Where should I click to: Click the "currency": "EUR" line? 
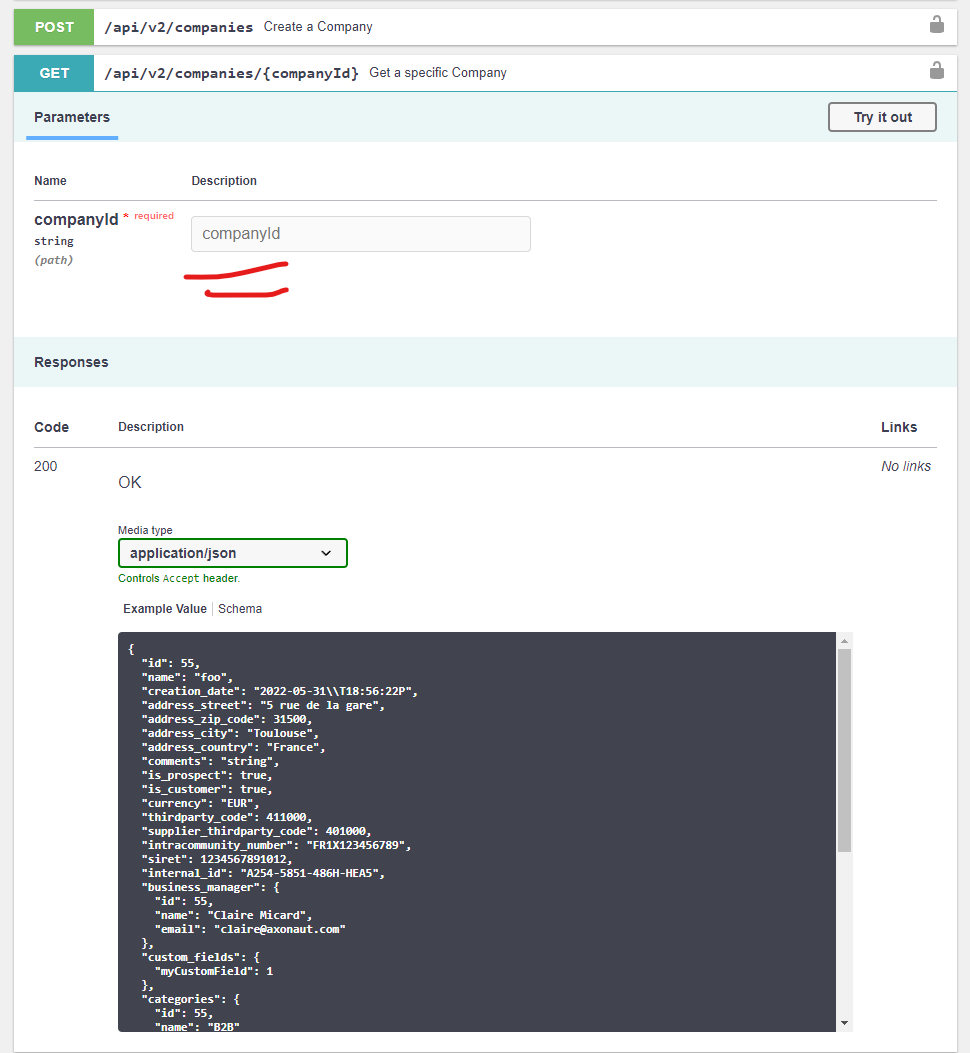click(x=200, y=803)
